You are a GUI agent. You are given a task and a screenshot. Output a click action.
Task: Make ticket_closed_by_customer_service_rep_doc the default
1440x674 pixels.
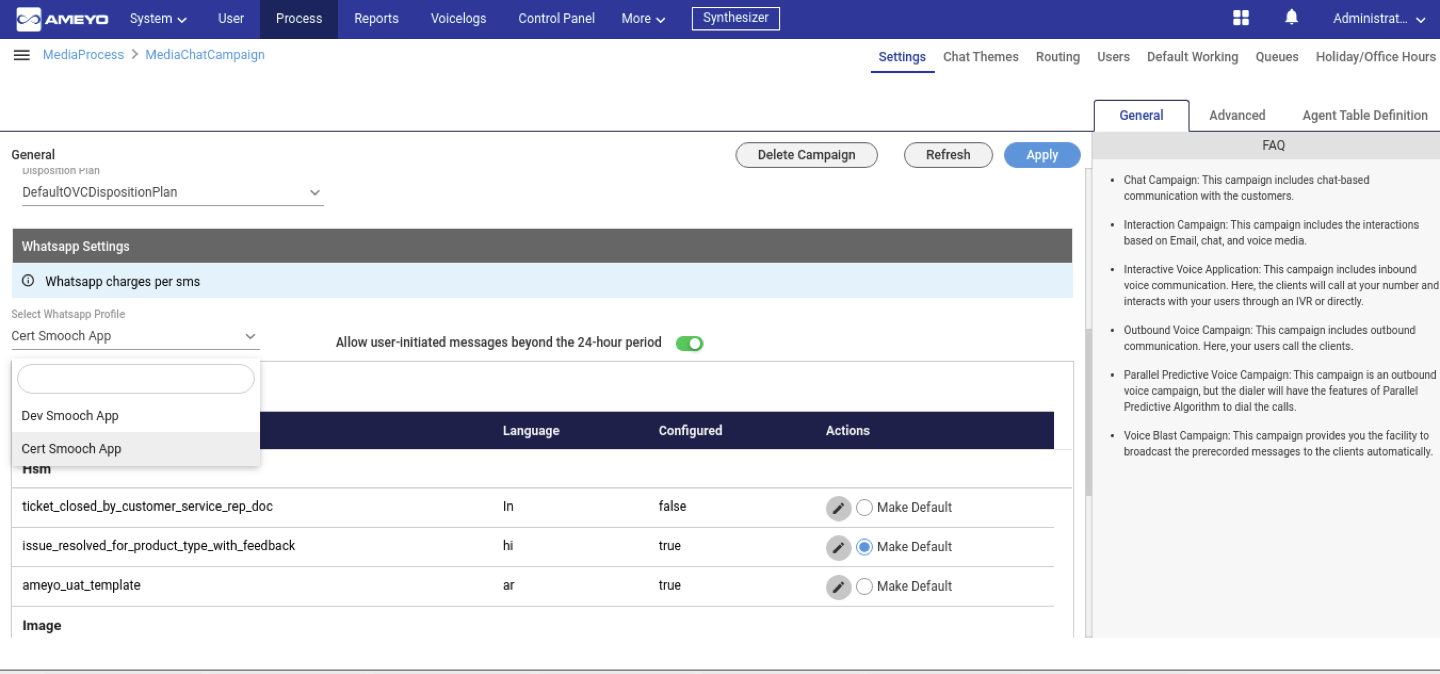tap(864, 508)
